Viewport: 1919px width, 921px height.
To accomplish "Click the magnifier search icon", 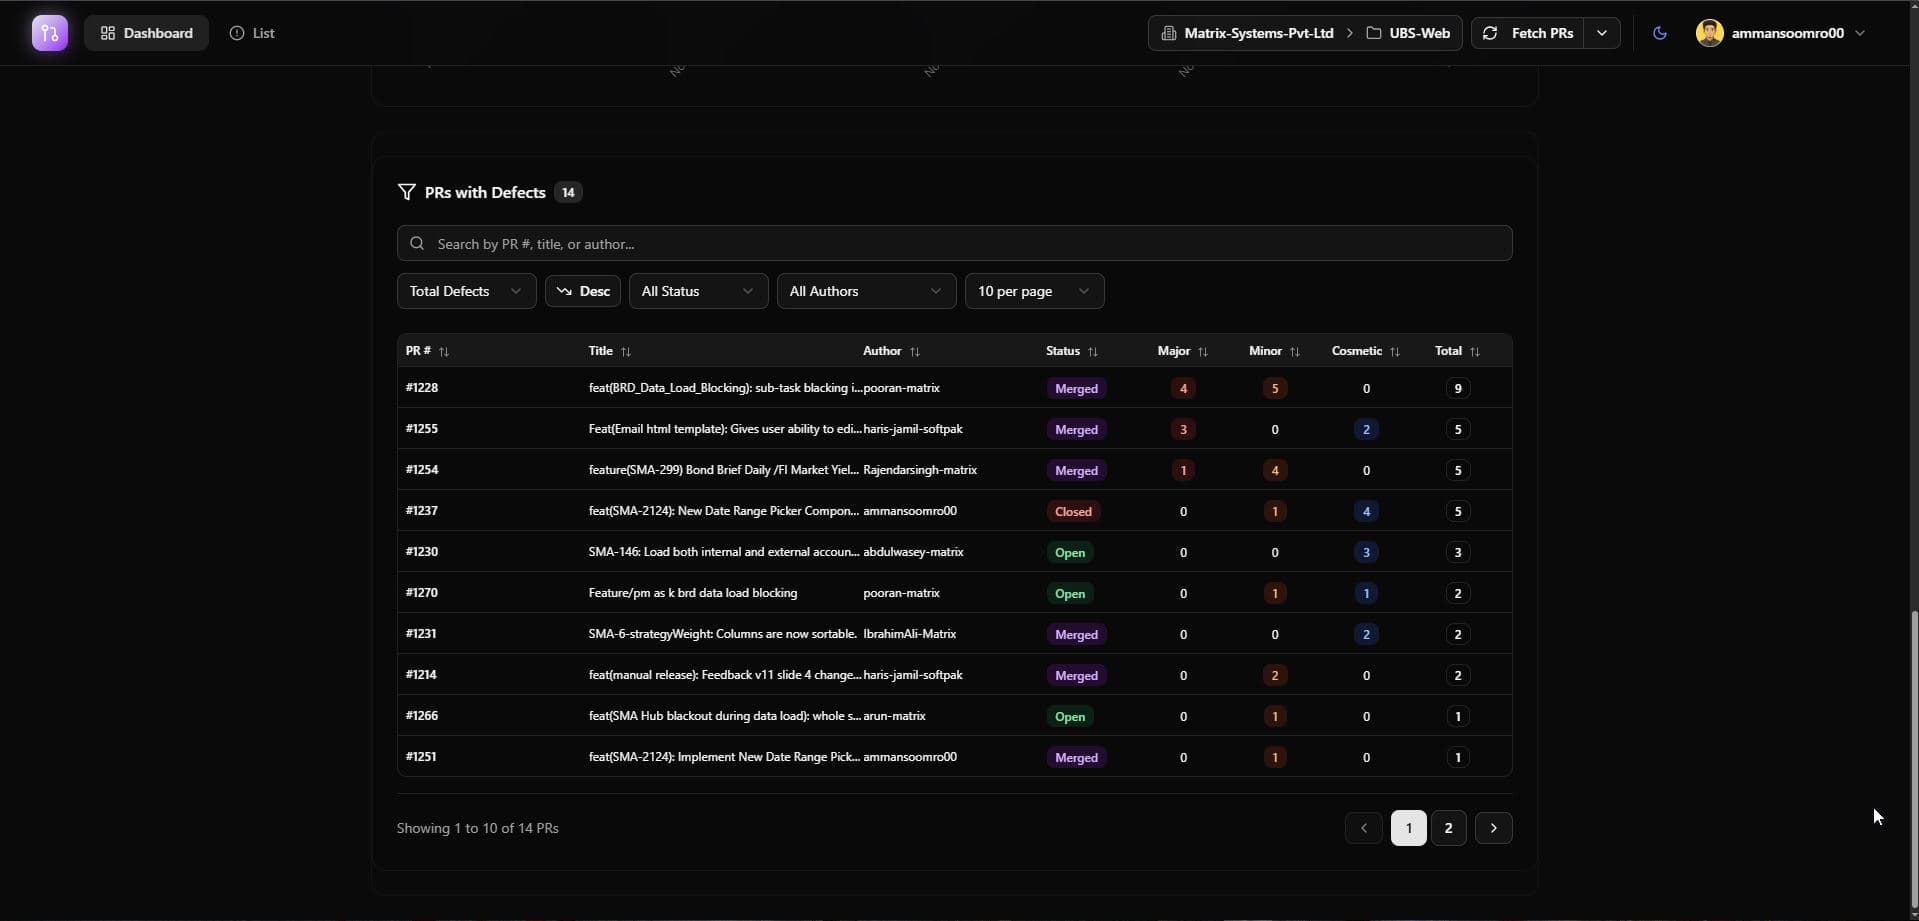I will pos(417,243).
